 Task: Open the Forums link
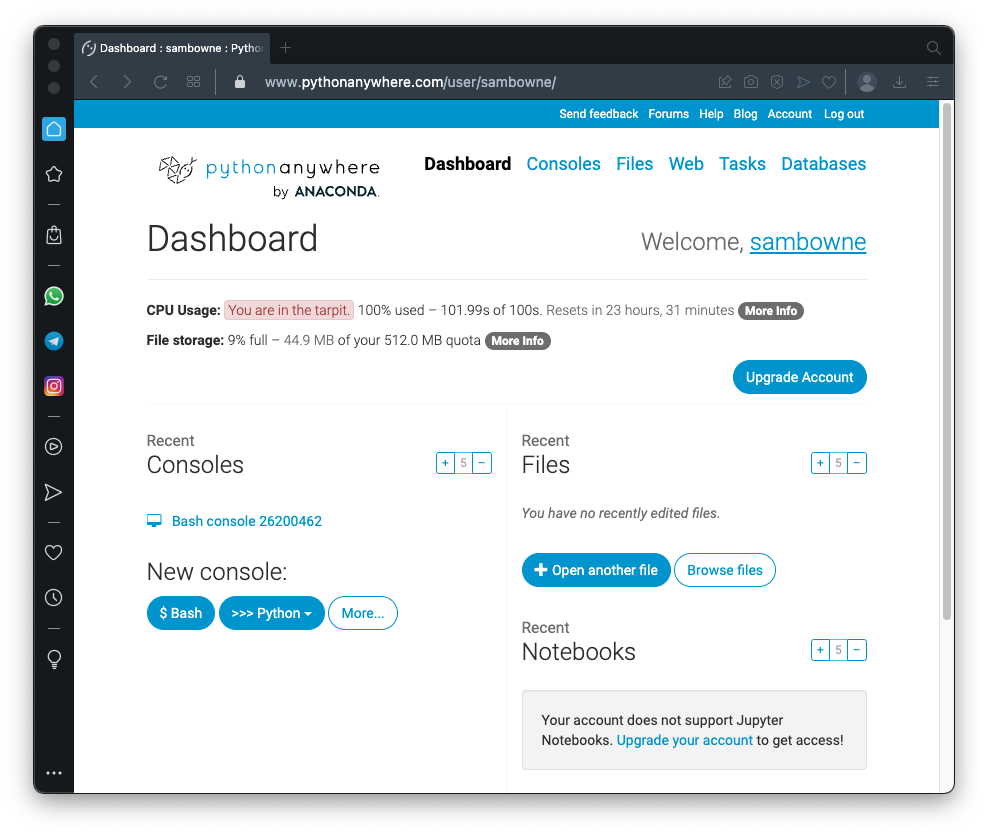[x=669, y=114]
